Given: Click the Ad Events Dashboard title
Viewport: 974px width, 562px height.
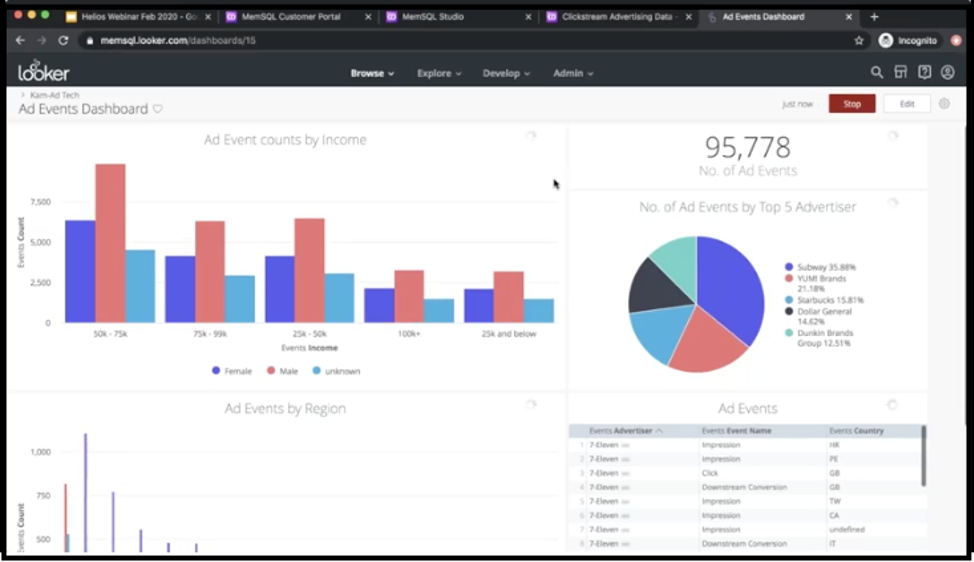Looking at the screenshot, I should (83, 109).
